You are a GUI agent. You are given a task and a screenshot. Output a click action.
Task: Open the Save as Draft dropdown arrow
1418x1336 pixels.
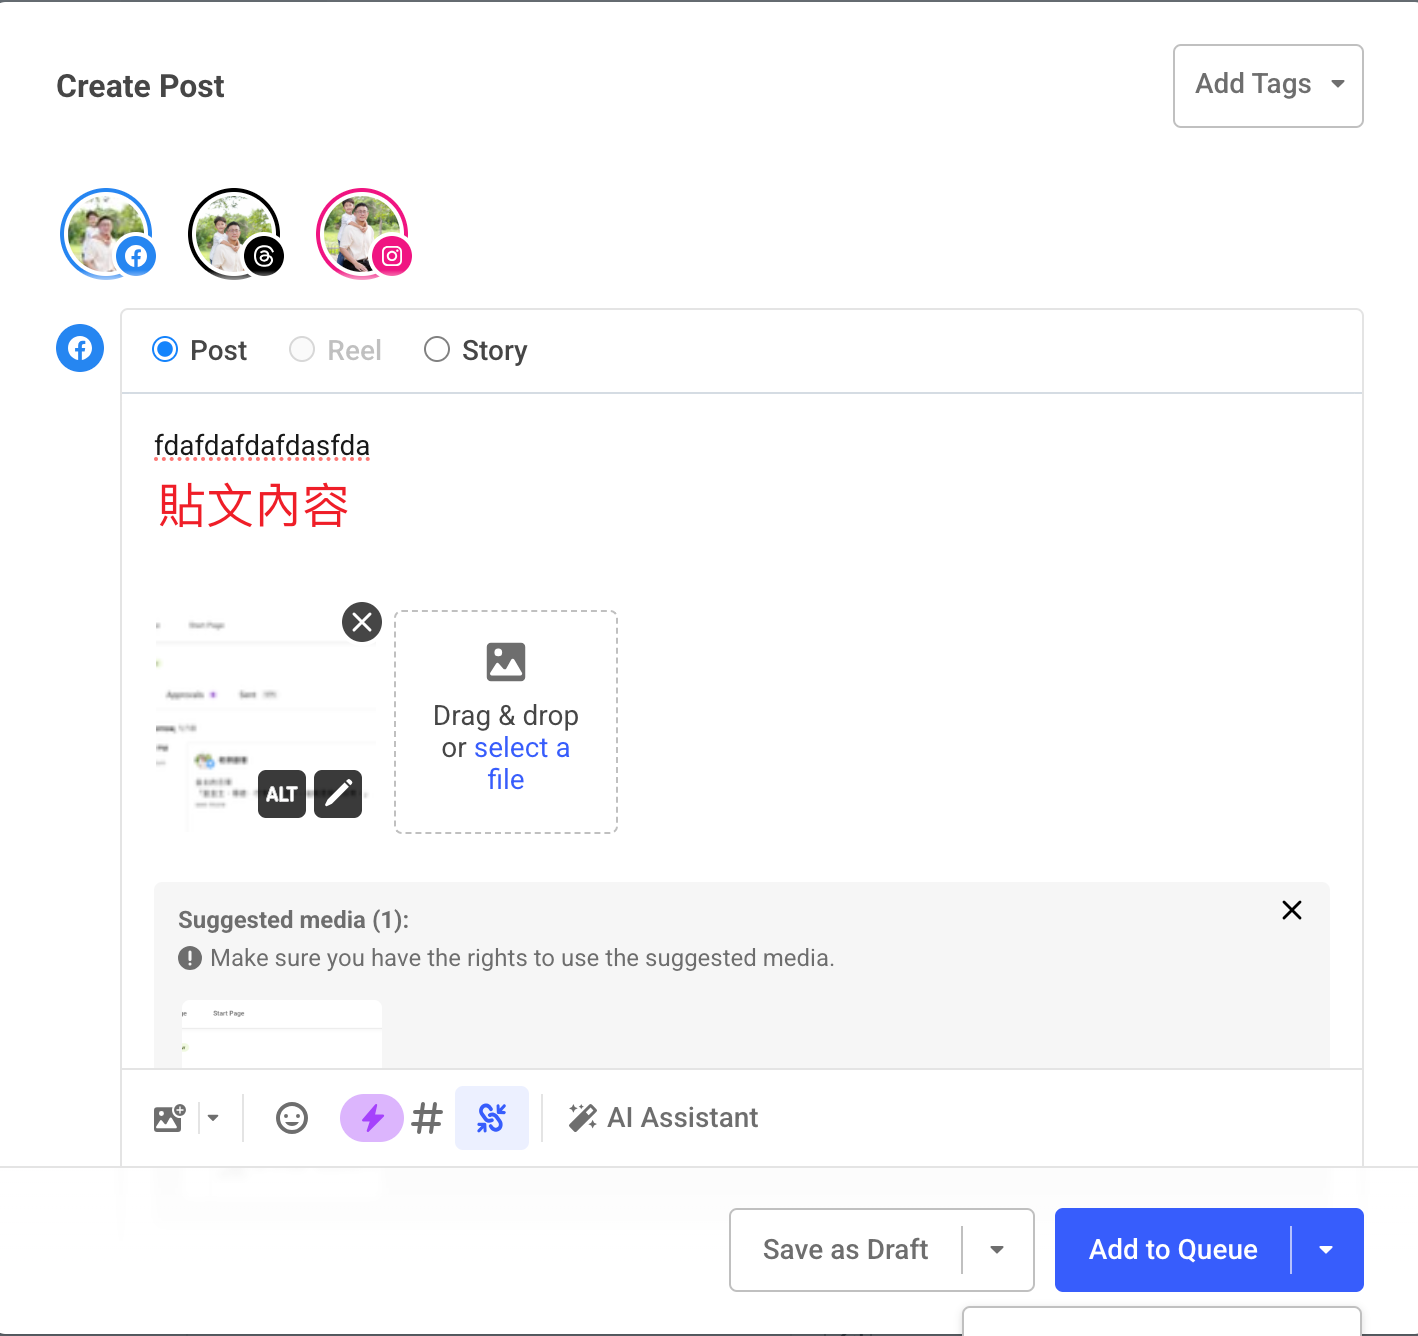coord(997,1250)
